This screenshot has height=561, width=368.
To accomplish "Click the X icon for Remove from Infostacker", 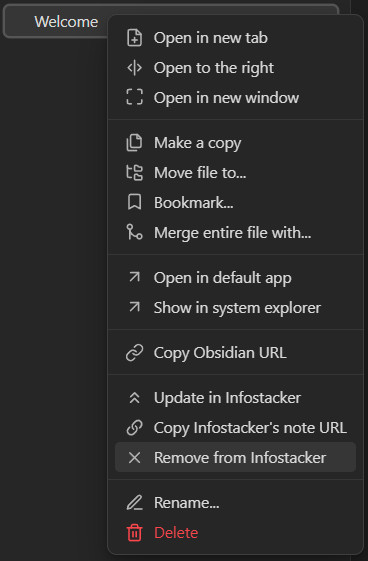I will click(134, 458).
